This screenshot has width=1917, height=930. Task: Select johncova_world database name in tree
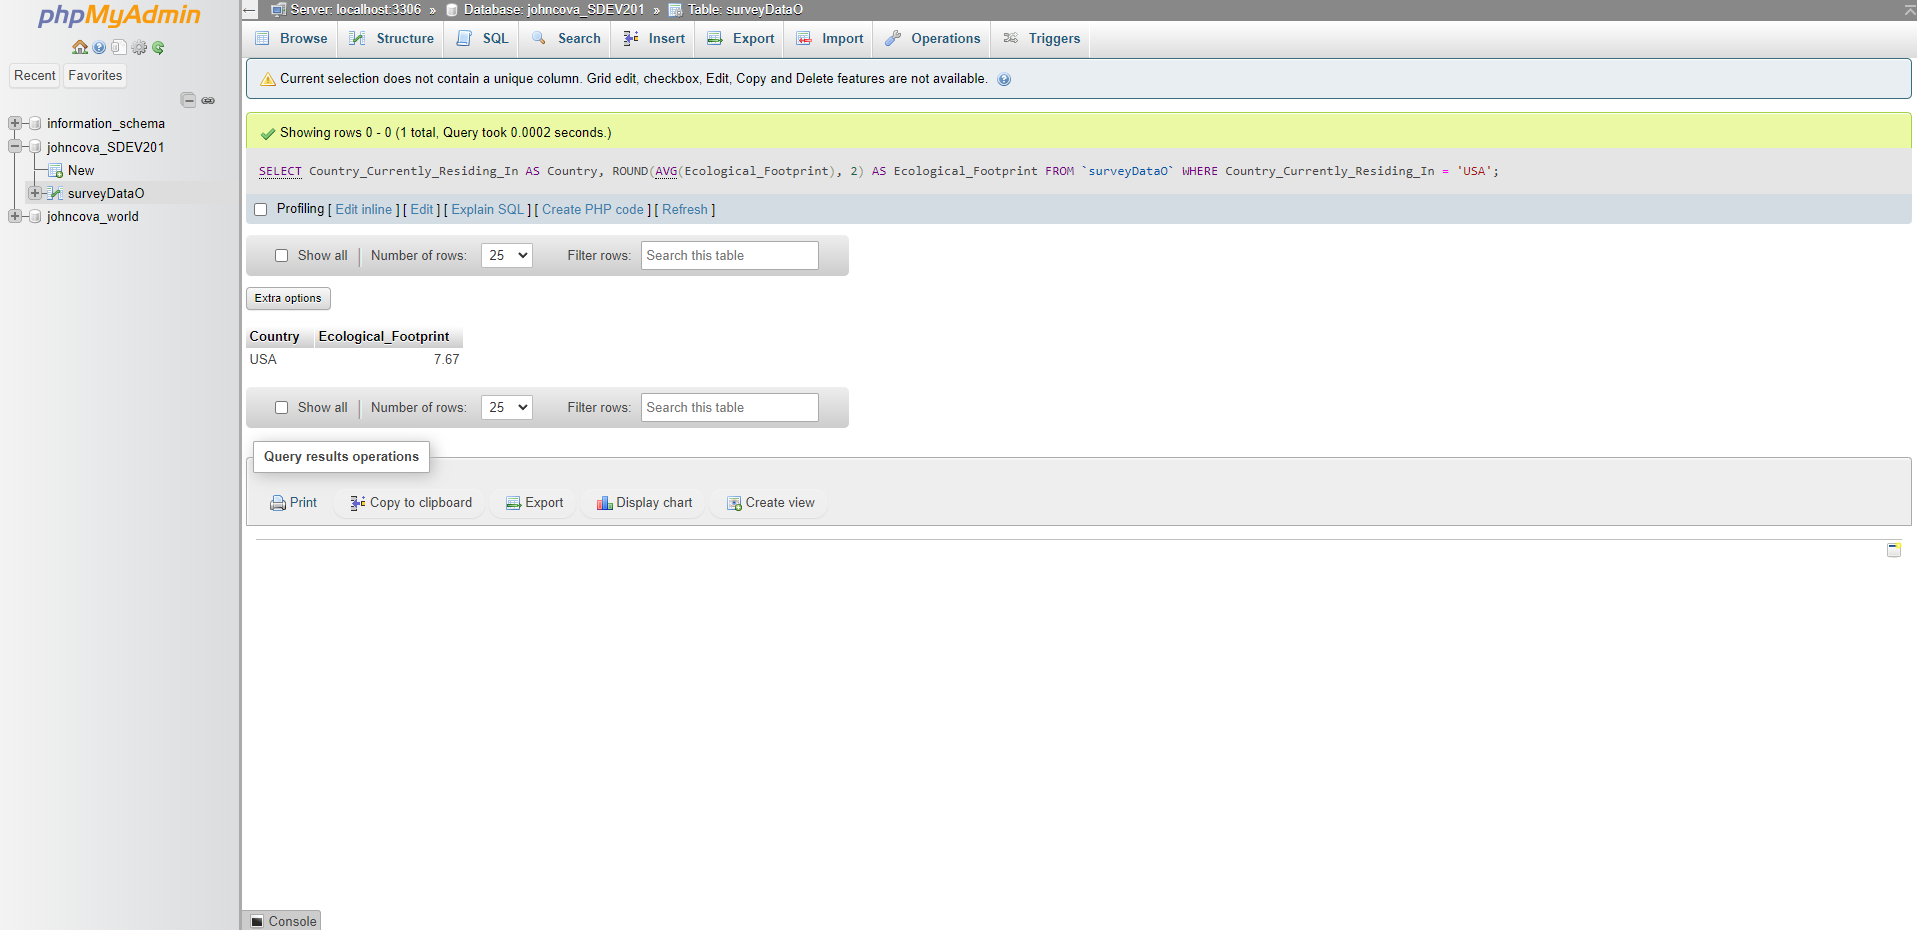pyautogui.click(x=93, y=217)
